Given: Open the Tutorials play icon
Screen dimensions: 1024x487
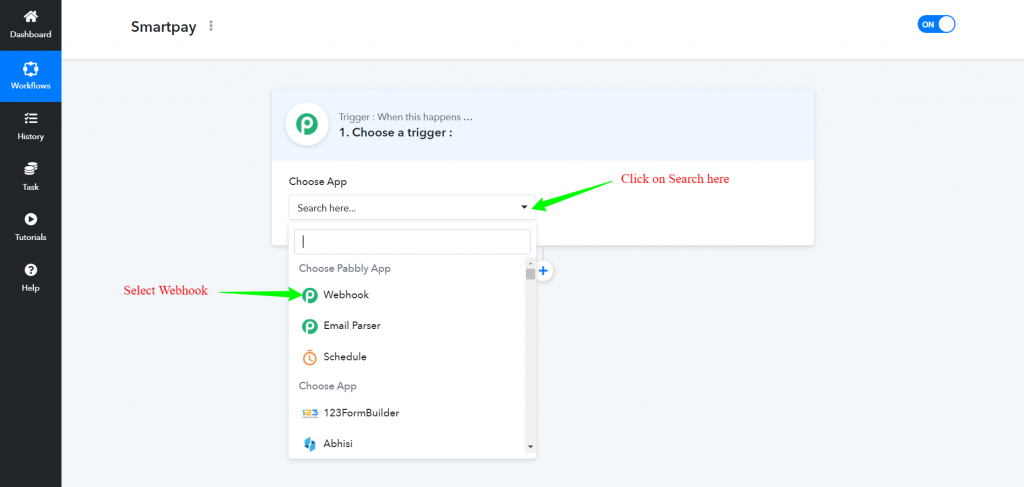Looking at the screenshot, I should tap(31, 219).
